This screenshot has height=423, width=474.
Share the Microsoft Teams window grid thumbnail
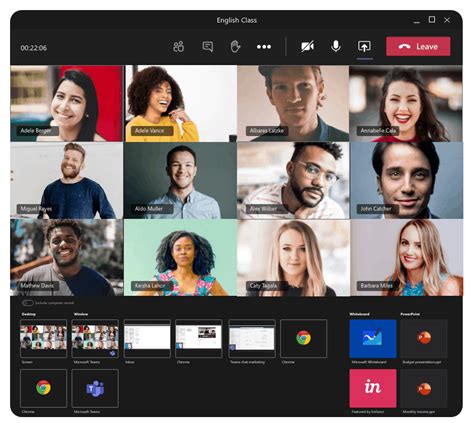pyautogui.click(x=95, y=338)
